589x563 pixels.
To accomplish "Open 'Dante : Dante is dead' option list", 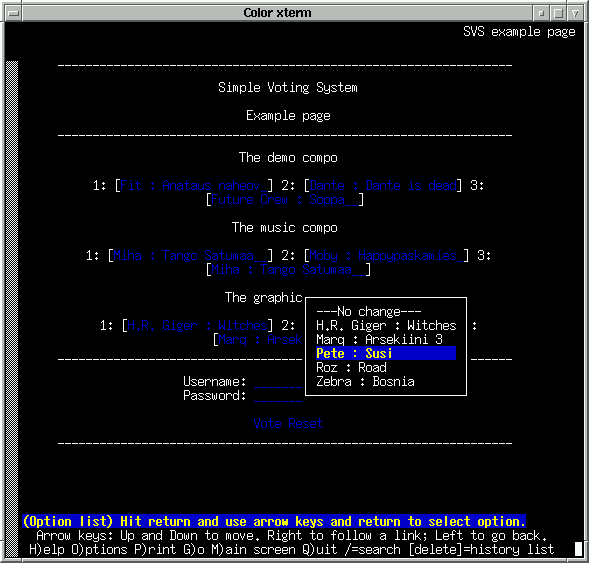I will 383,186.
